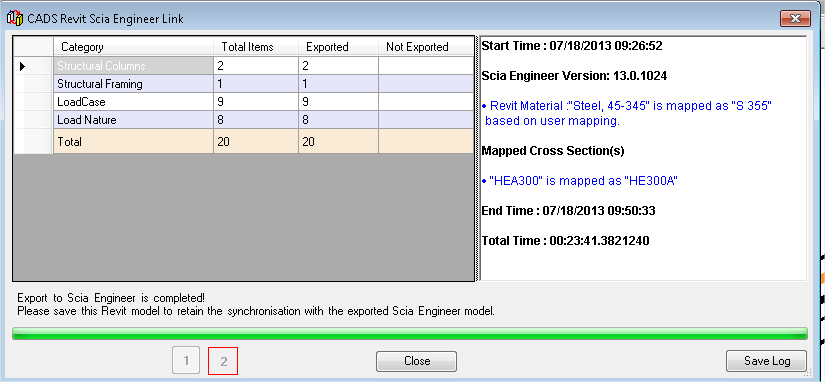This screenshot has width=825, height=382.
Task: Select the LoadCase category cell
Action: (134, 102)
